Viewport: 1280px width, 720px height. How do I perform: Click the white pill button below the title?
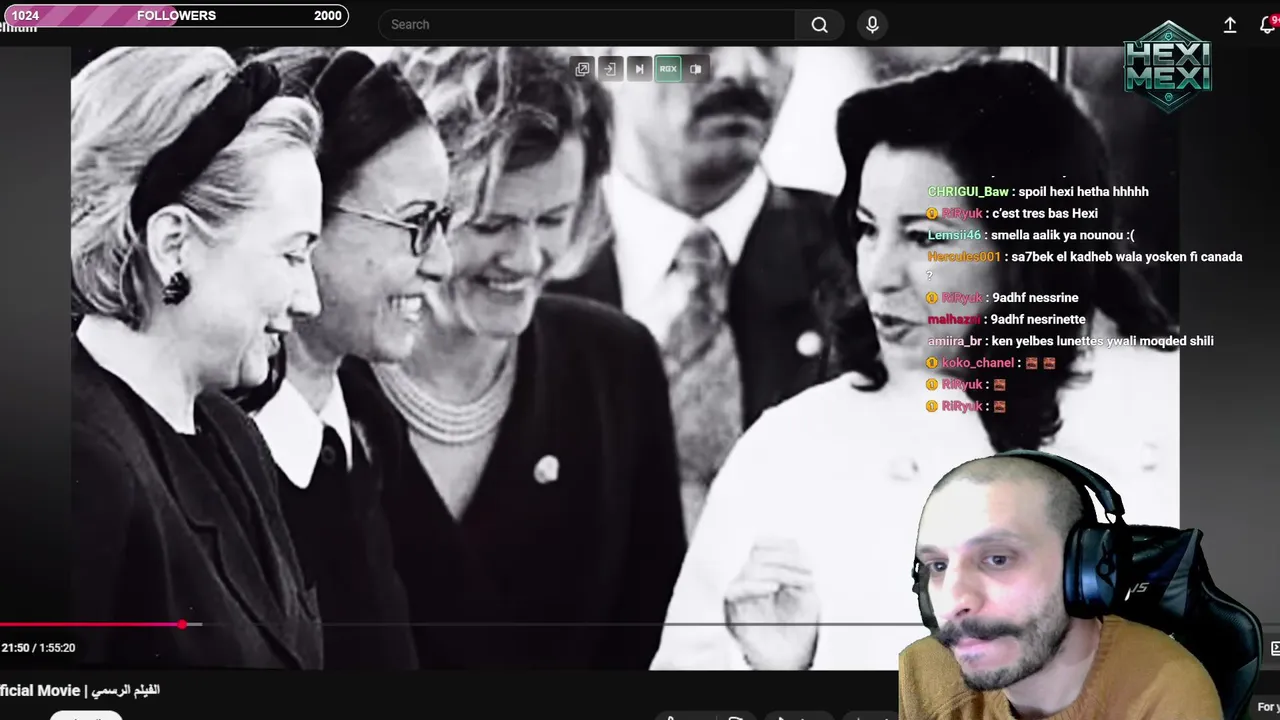(86, 715)
